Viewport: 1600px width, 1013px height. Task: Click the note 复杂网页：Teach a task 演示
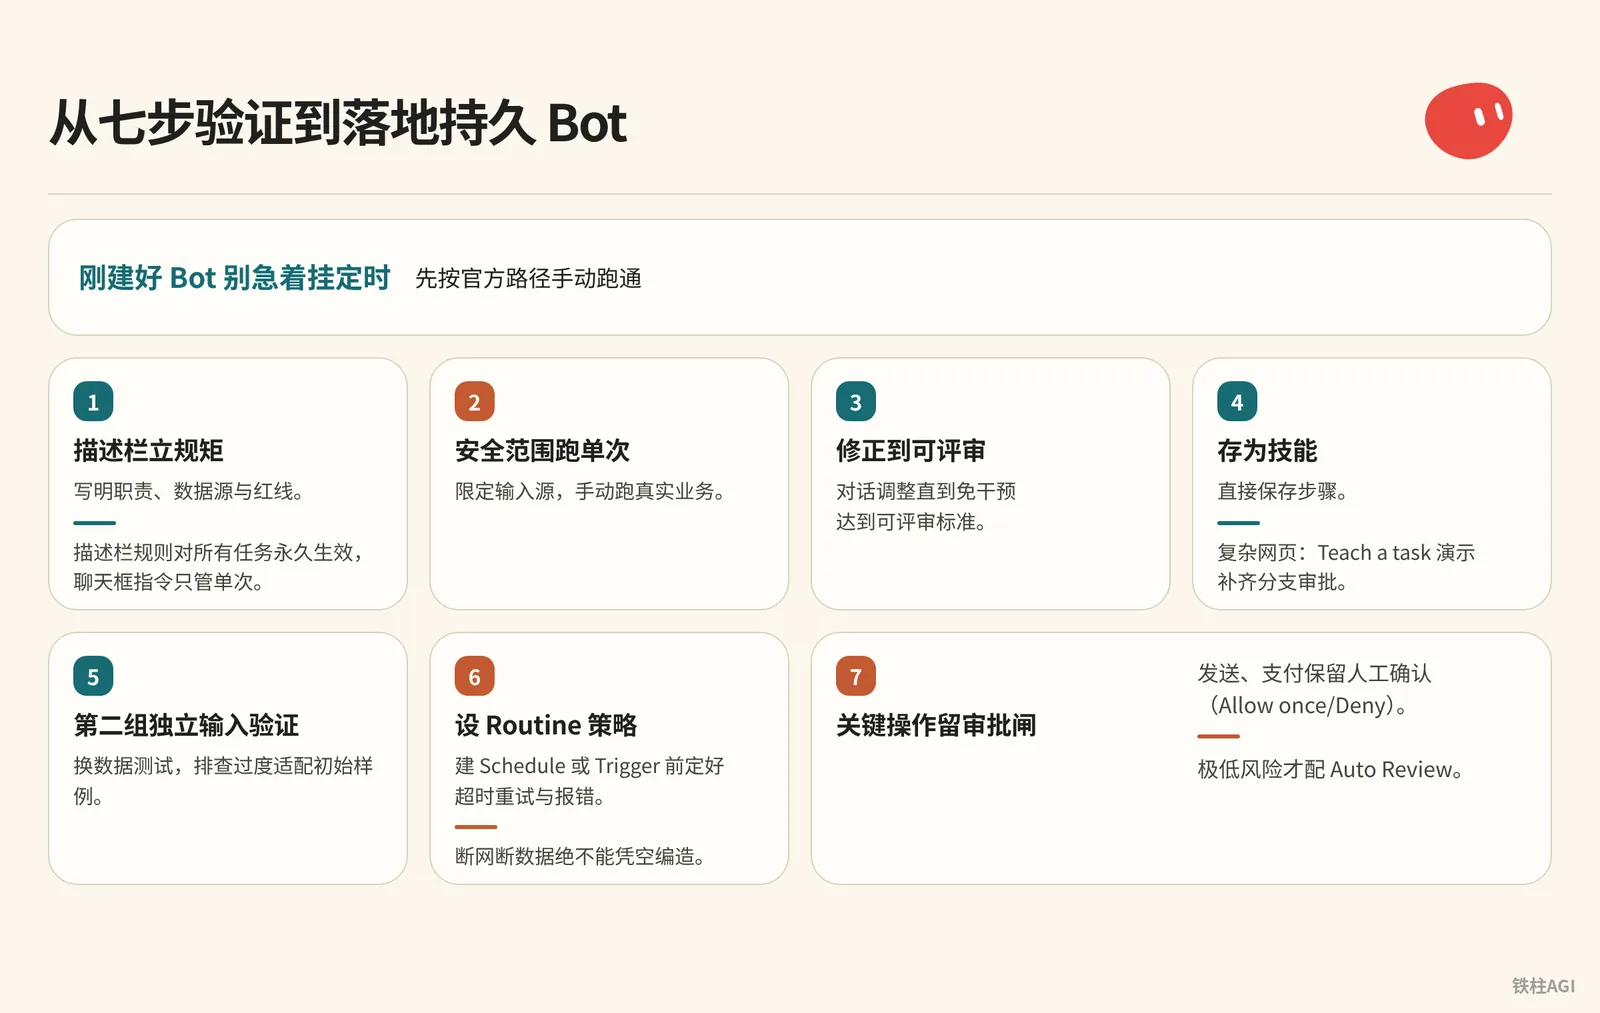click(x=1346, y=552)
